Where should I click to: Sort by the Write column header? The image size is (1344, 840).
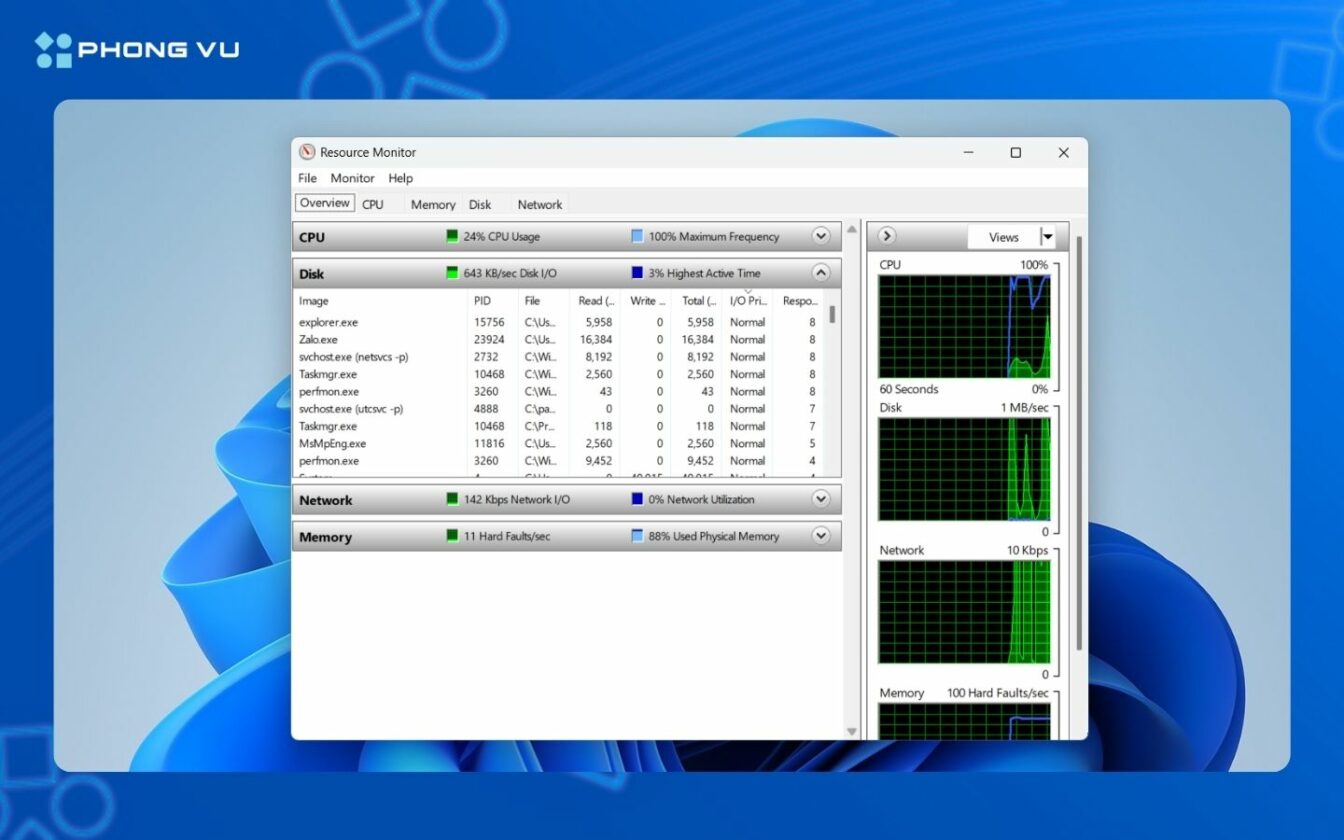coord(646,301)
